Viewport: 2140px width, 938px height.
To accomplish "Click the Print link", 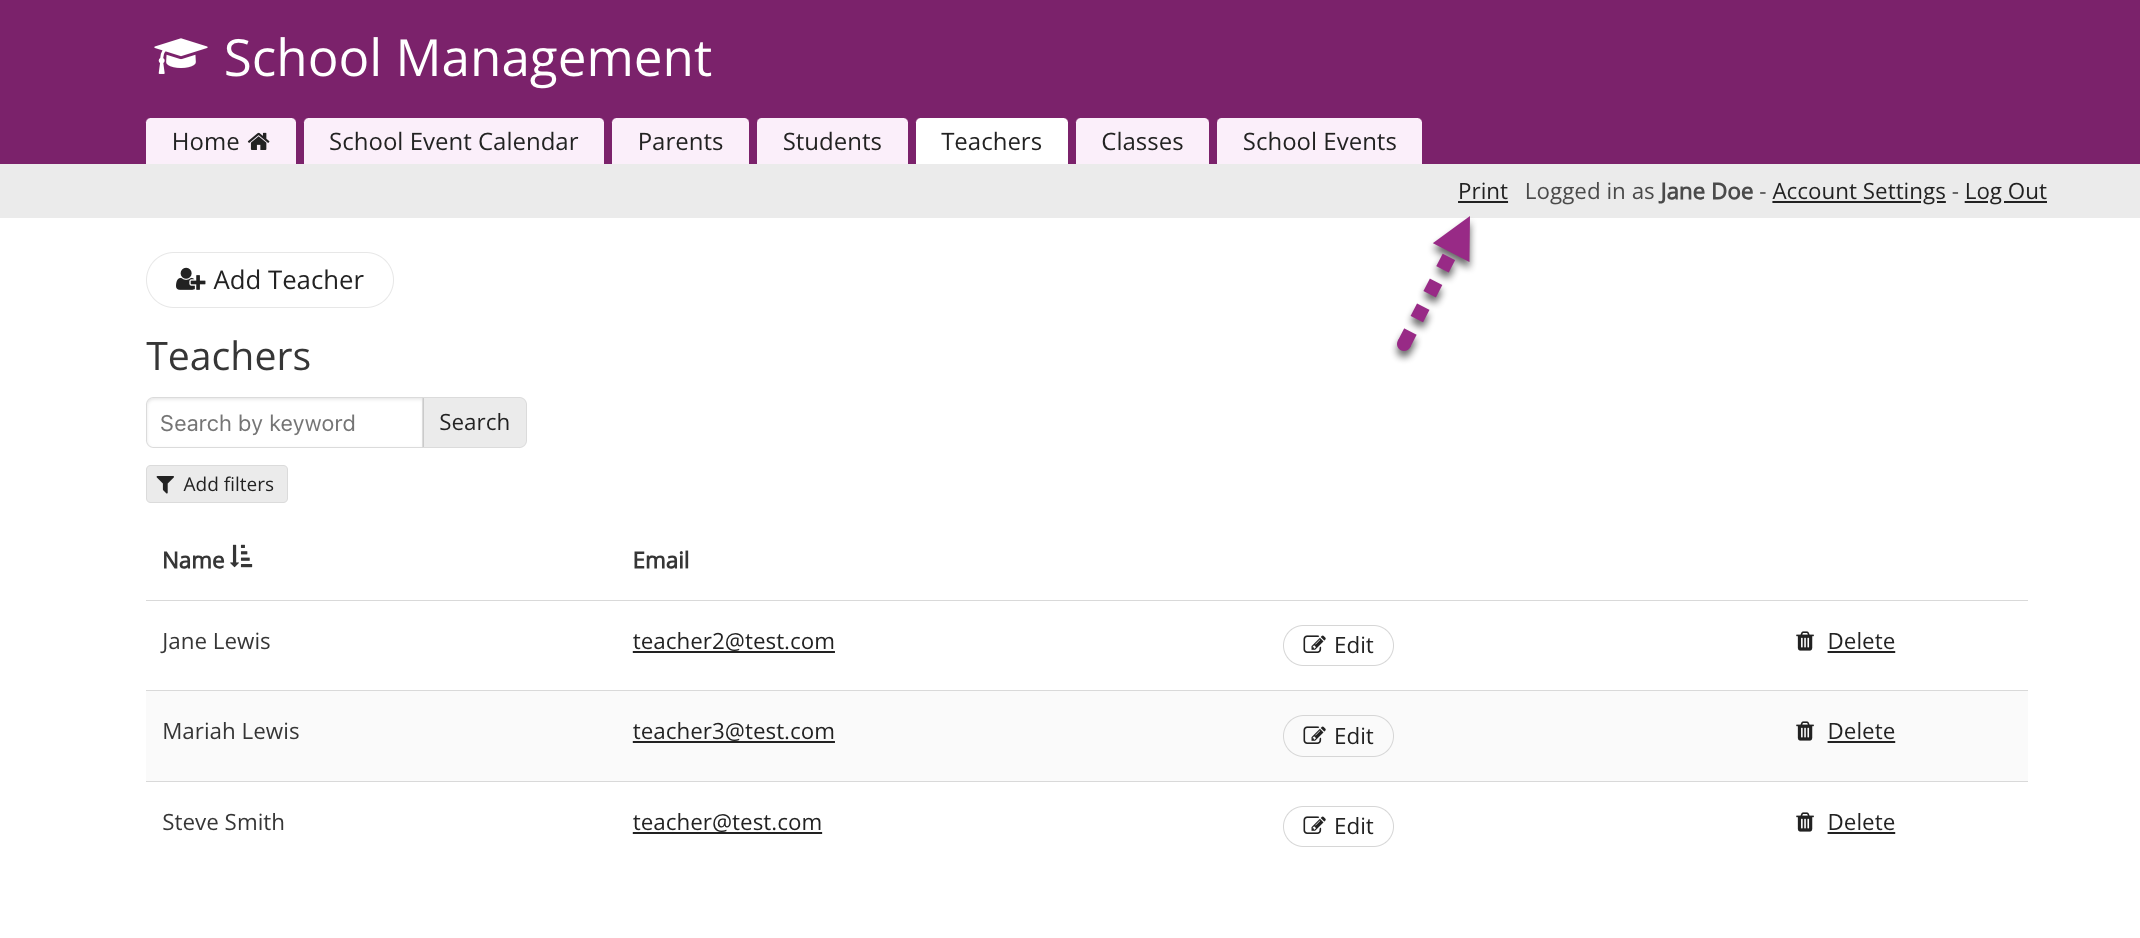I will 1482,191.
